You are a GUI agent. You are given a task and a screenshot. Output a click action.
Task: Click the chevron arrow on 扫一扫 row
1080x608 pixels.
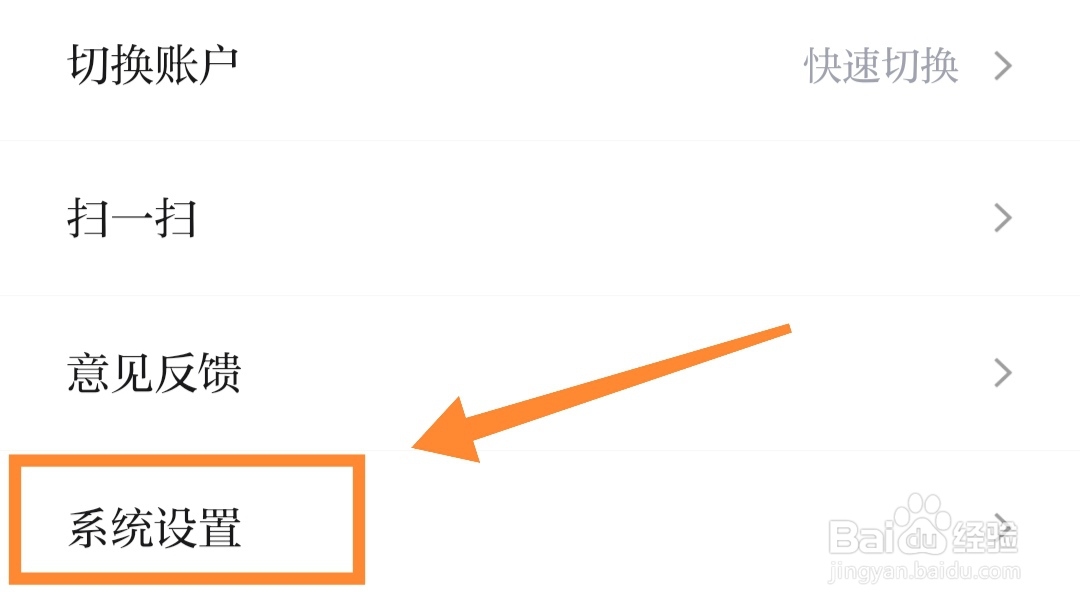pos(1004,218)
